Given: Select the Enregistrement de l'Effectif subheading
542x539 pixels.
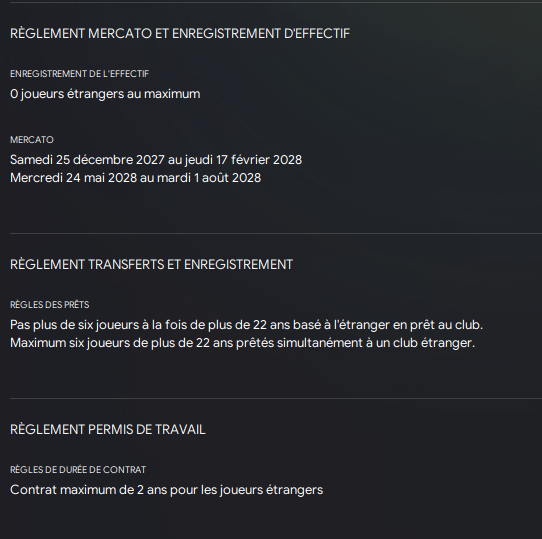Looking at the screenshot, I should point(80,74).
